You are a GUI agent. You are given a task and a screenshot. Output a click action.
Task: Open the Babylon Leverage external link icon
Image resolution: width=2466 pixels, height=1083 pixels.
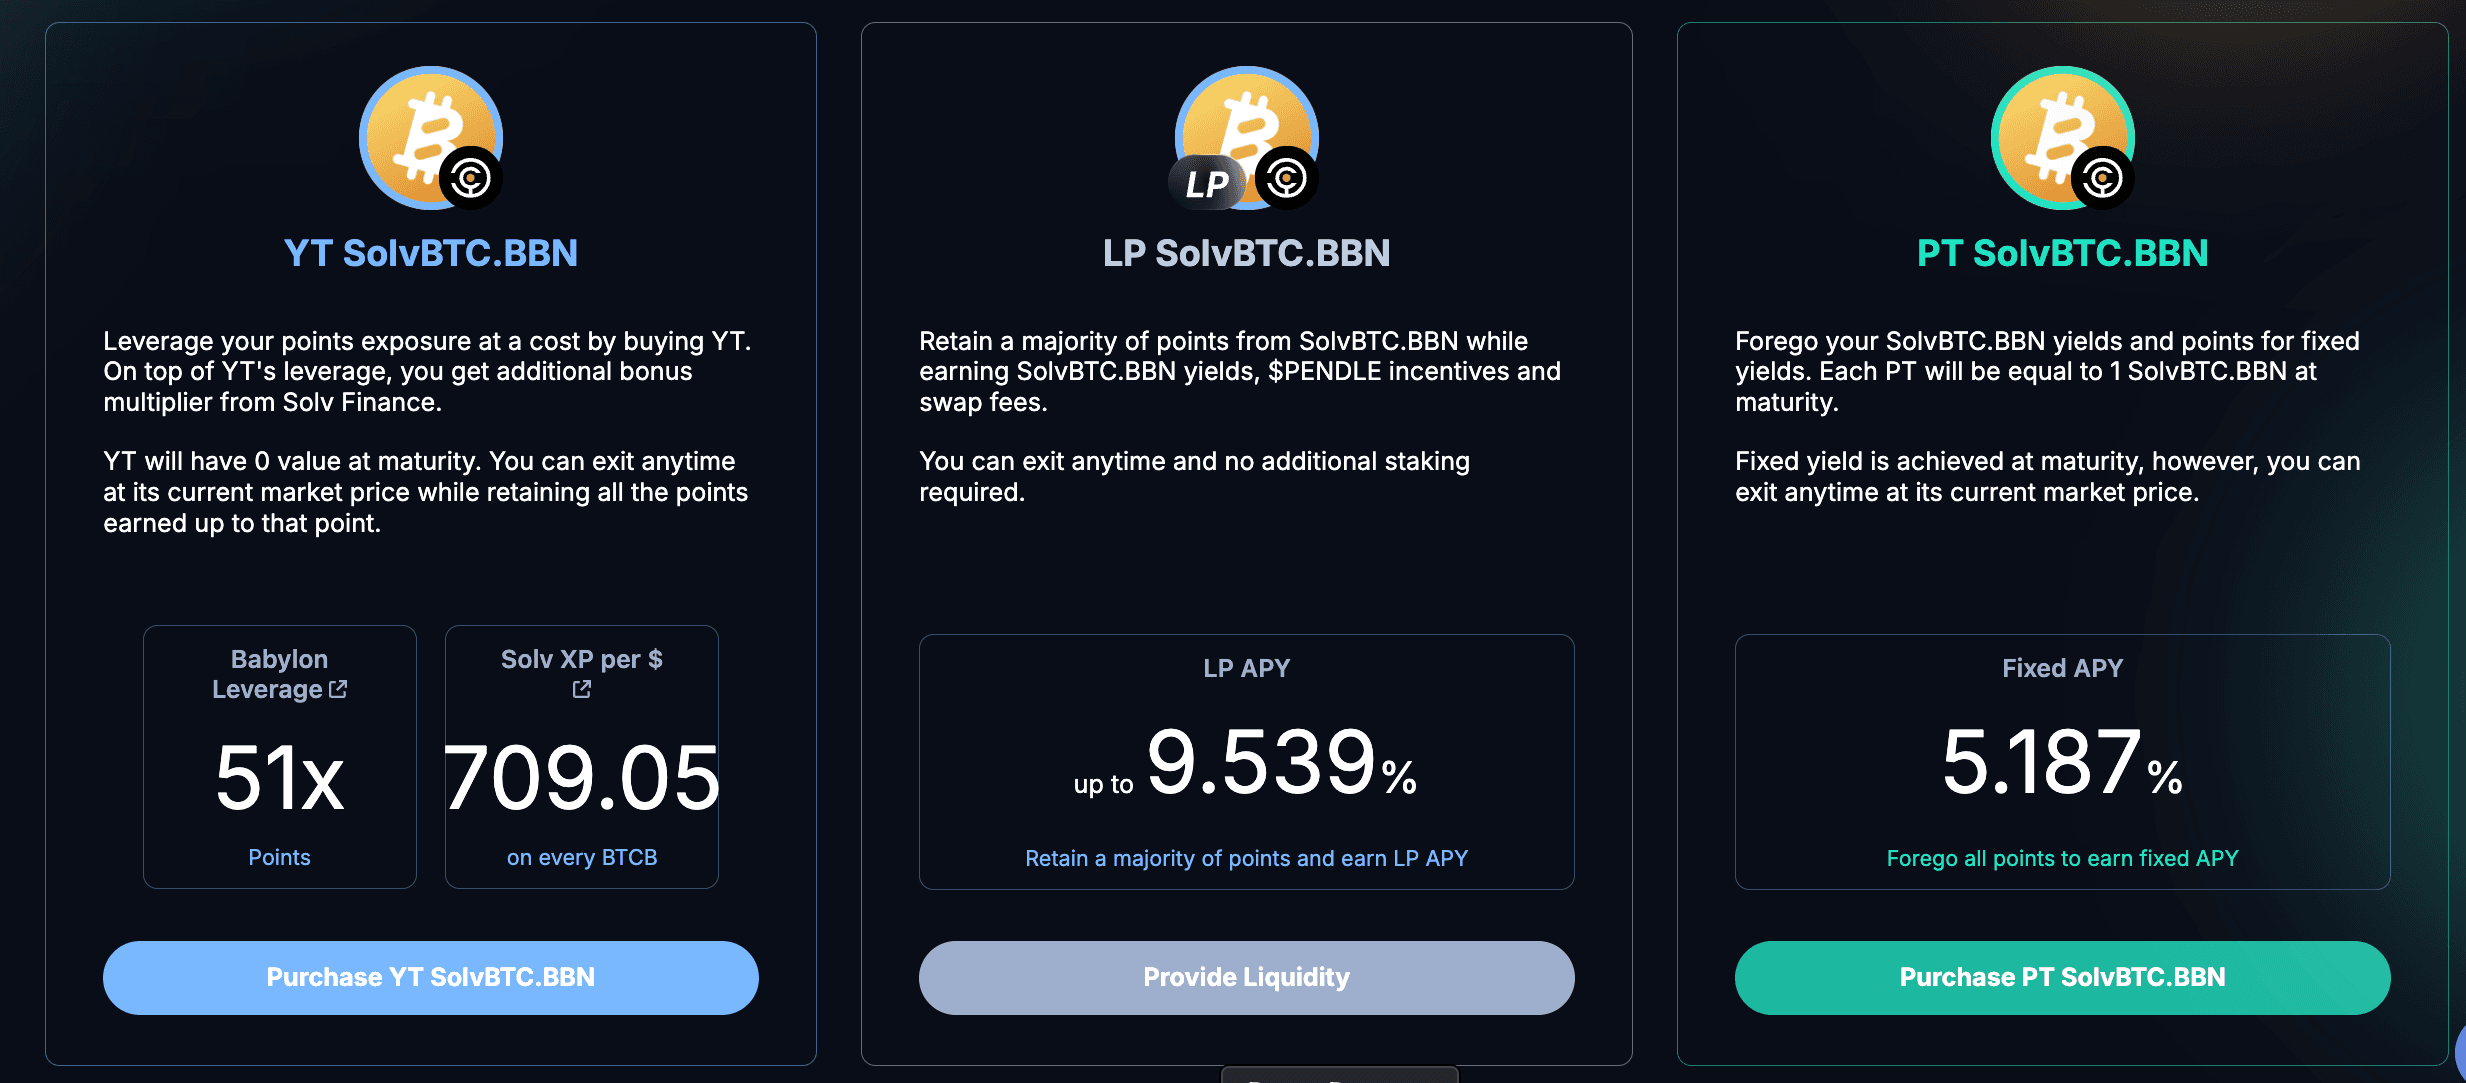click(338, 689)
